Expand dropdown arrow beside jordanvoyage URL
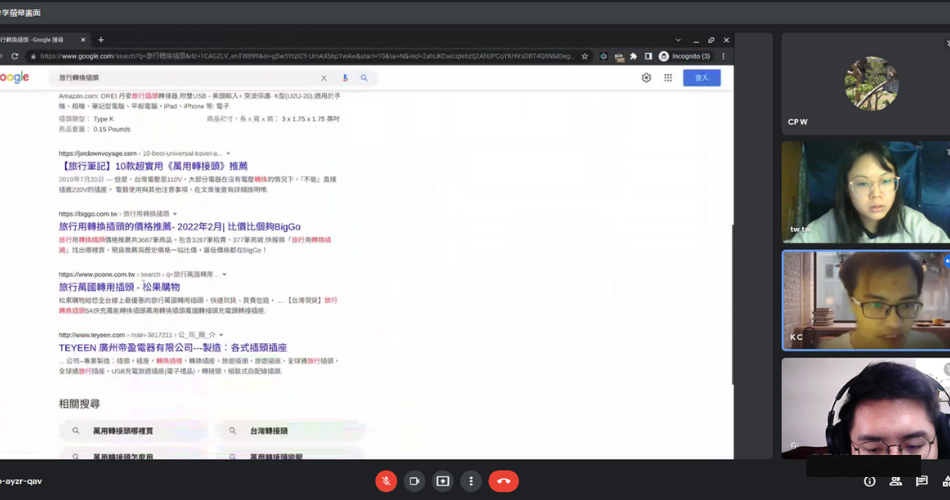 [228, 153]
